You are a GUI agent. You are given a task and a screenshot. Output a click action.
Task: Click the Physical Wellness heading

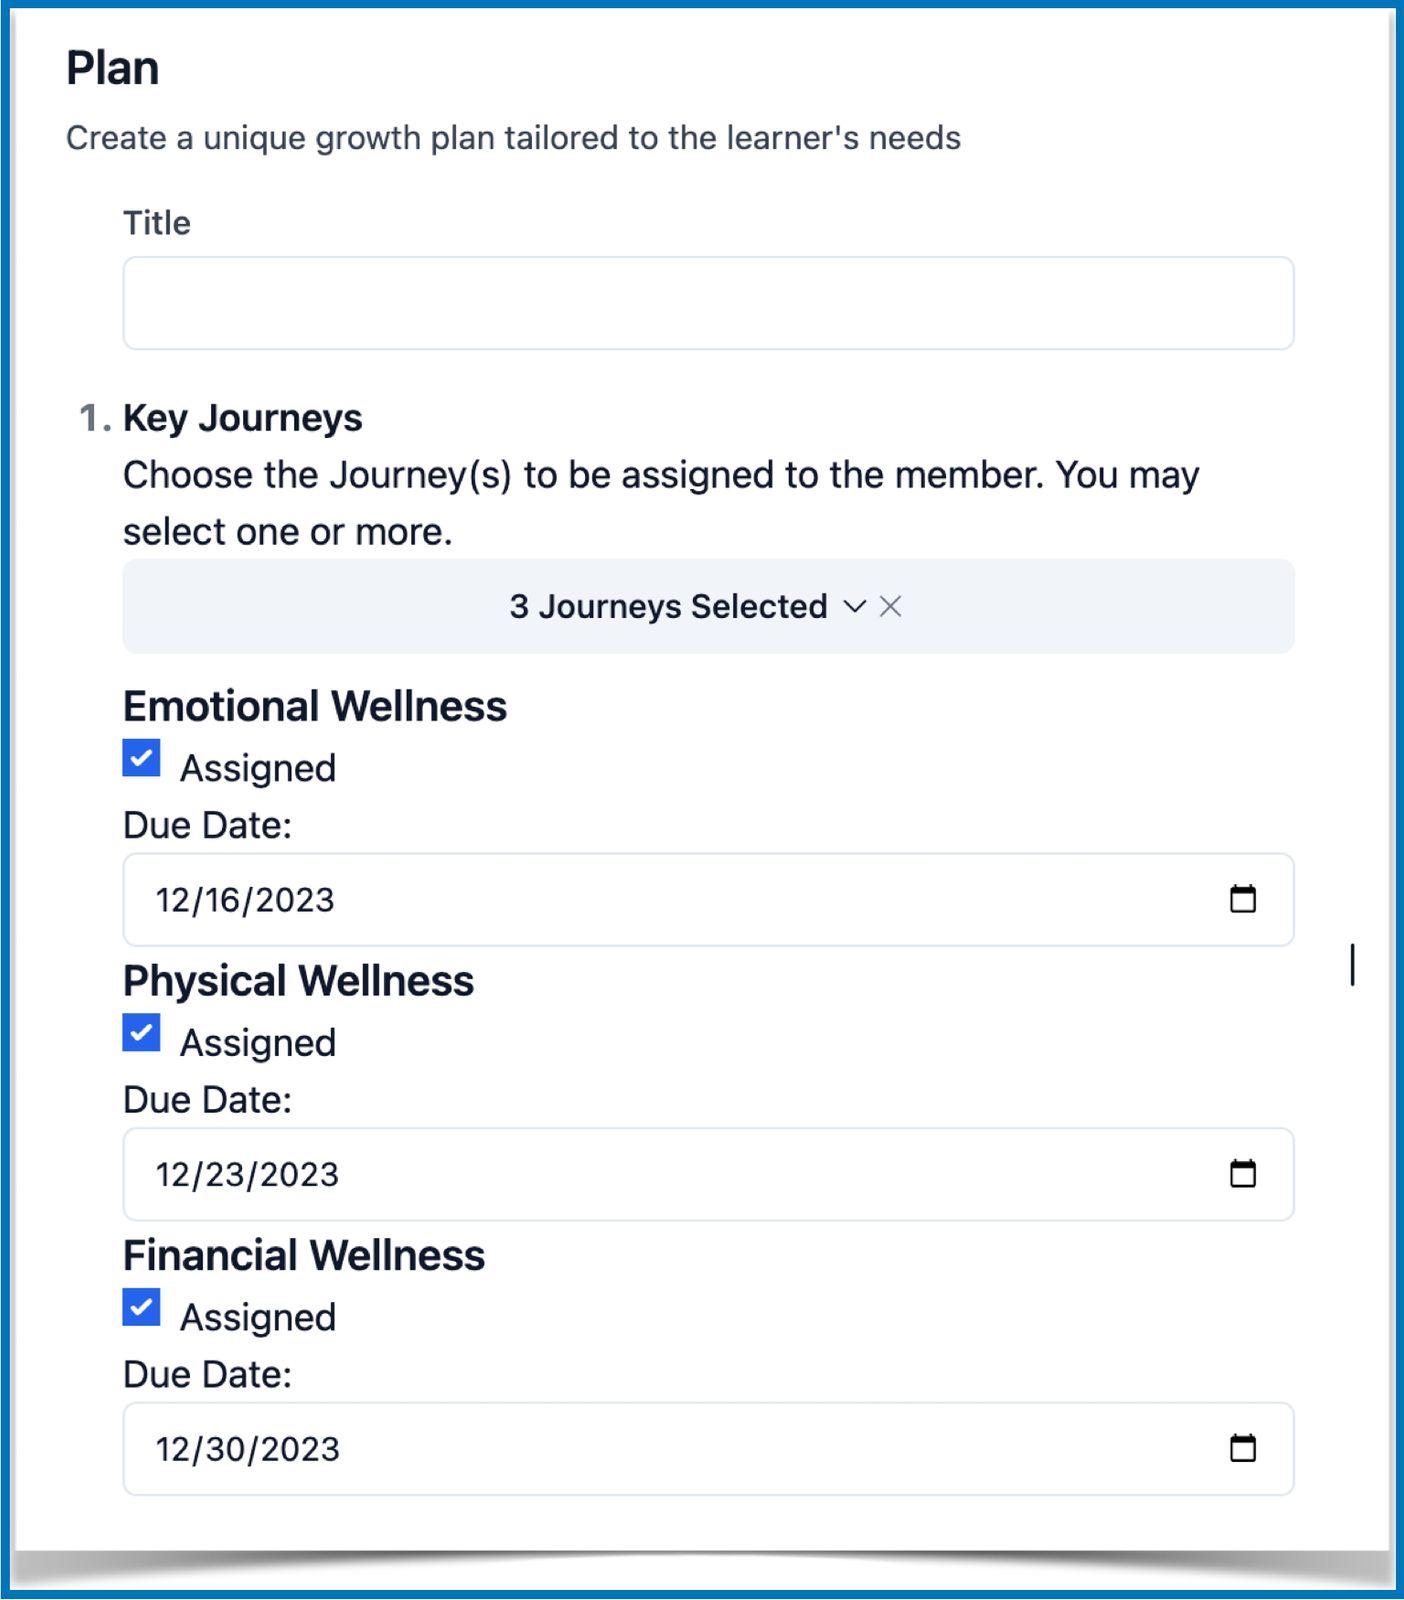click(298, 981)
